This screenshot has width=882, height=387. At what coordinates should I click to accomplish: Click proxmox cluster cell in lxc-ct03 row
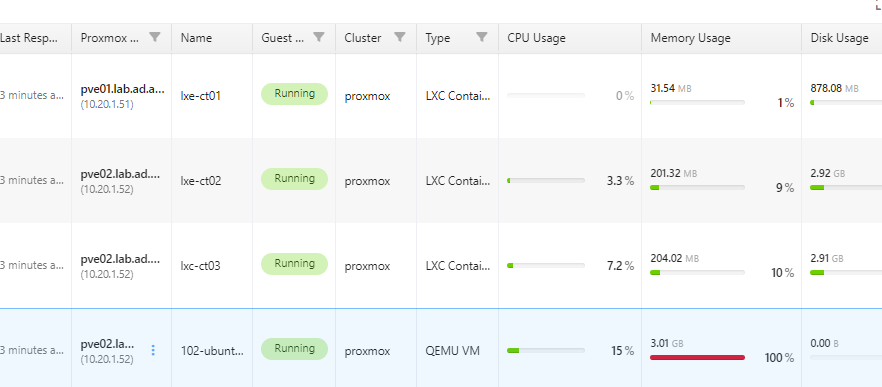coord(367,266)
